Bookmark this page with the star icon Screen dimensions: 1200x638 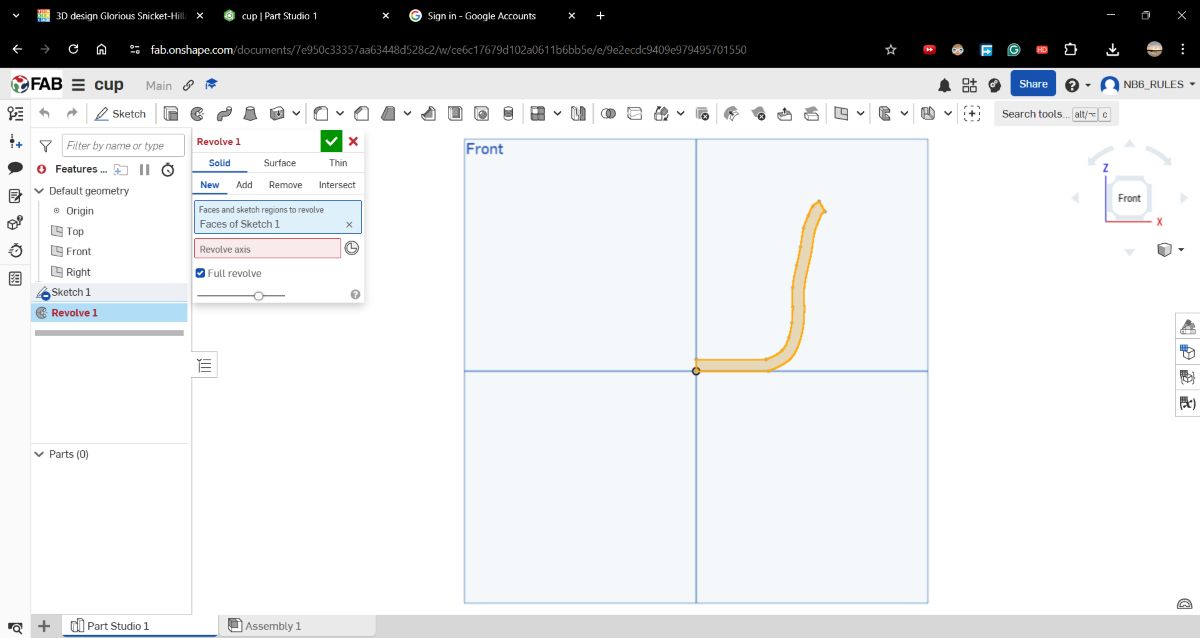891,50
